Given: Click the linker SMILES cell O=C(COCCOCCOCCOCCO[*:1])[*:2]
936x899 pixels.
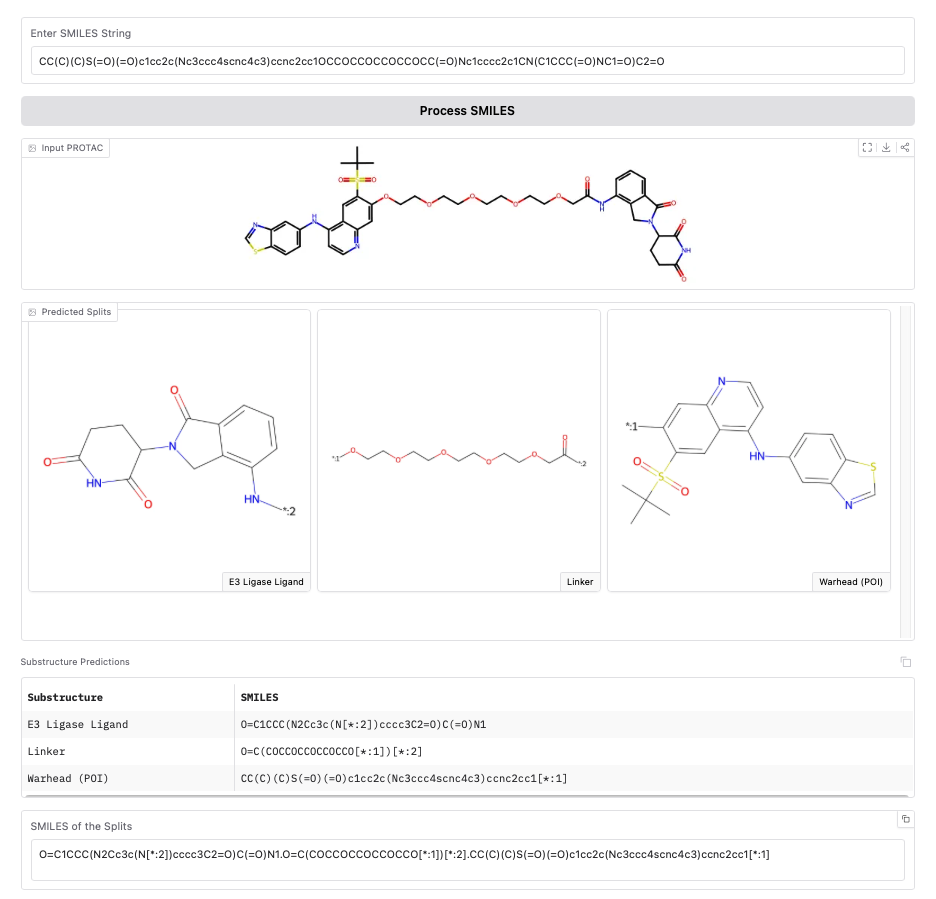Looking at the screenshot, I should 331,751.
